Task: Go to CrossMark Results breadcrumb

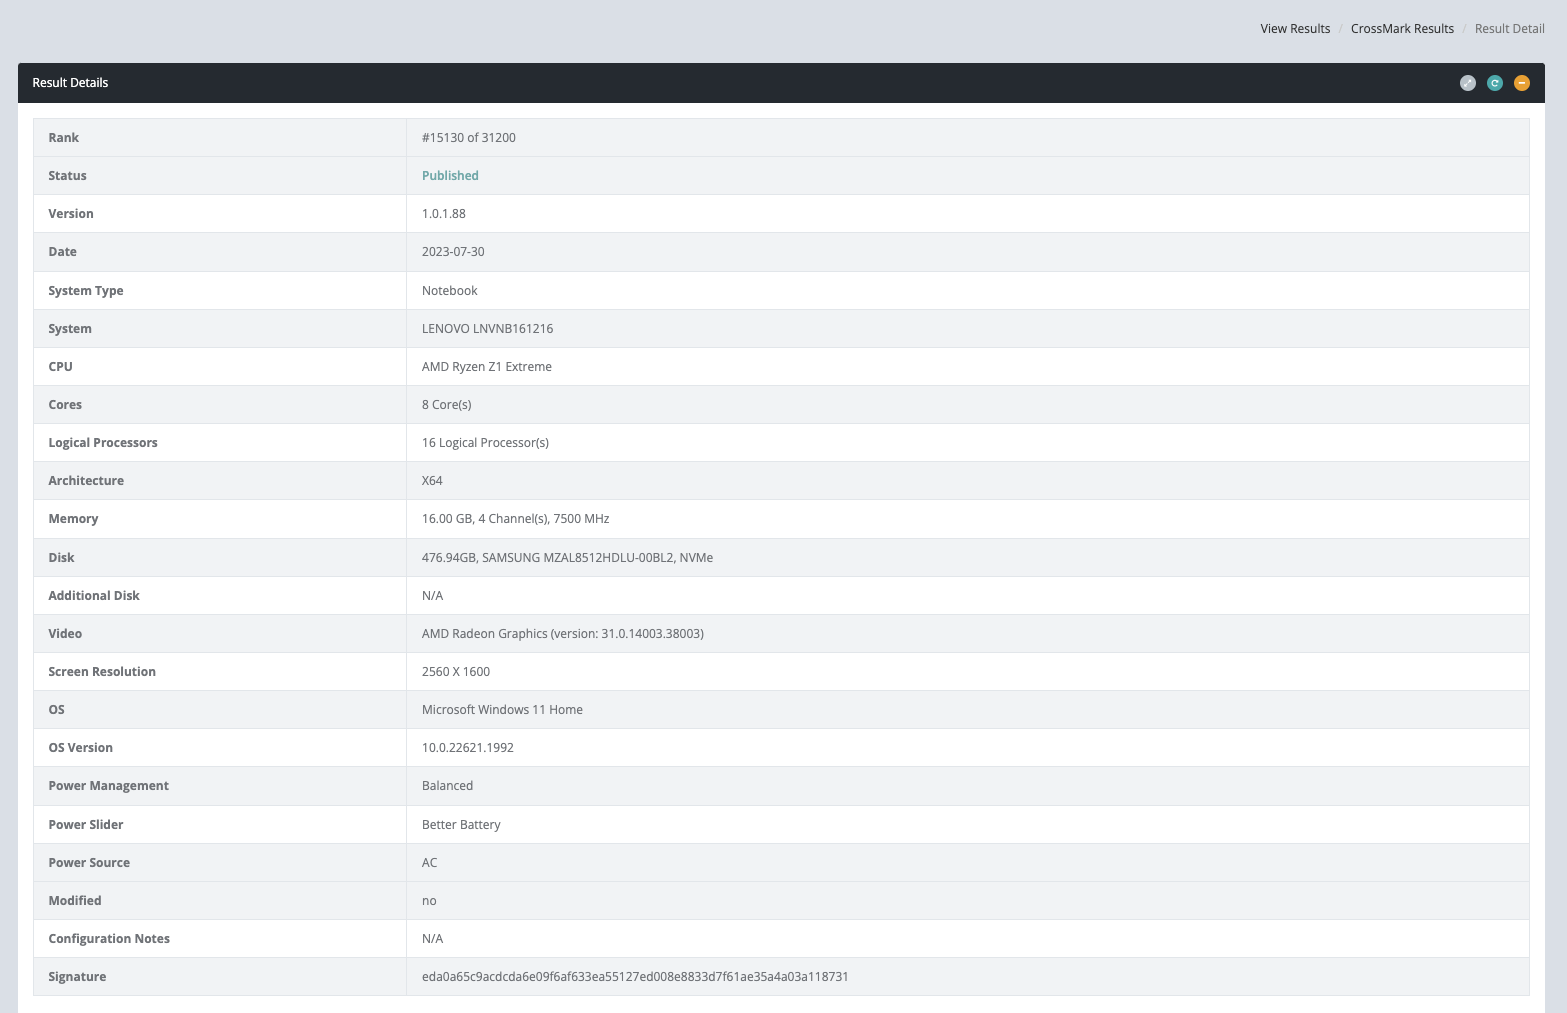Action: click(1402, 29)
